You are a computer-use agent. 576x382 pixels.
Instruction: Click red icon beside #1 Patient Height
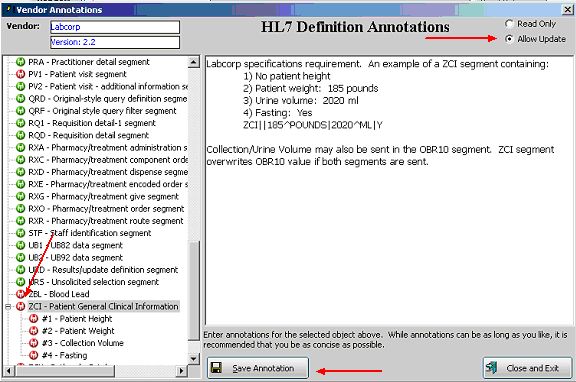coord(33,318)
